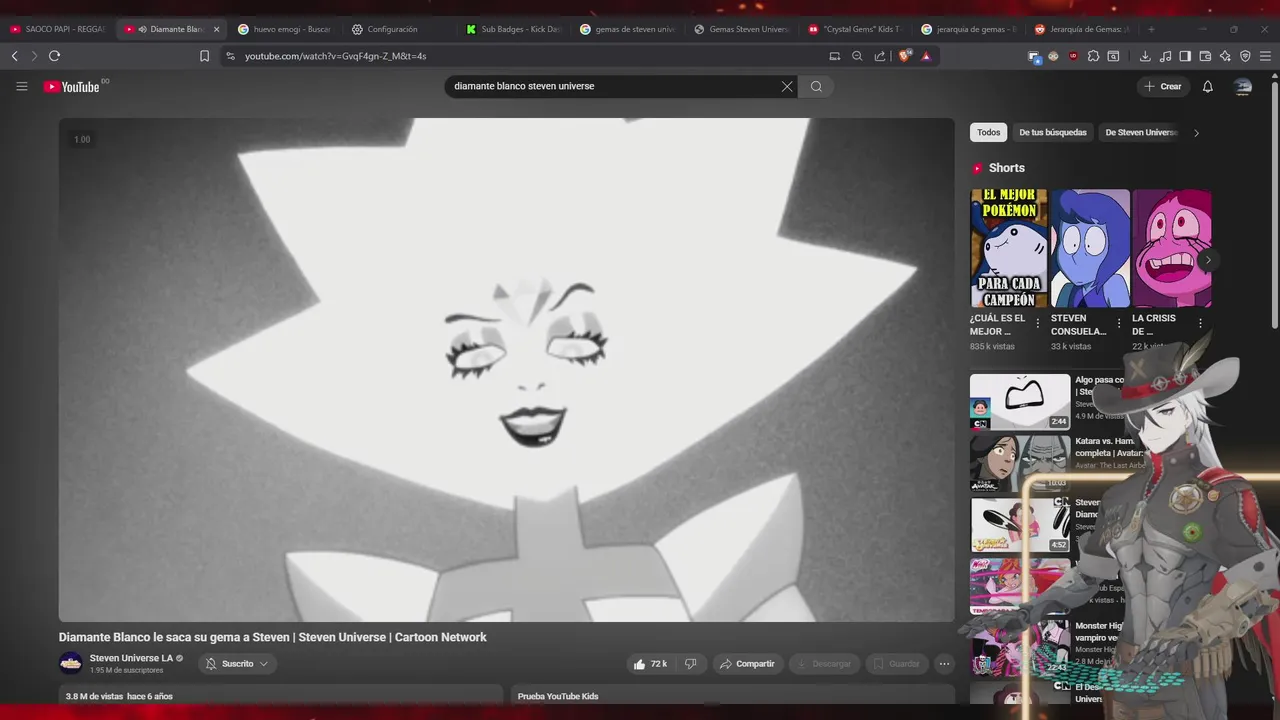Open the 2:44 Algo pasa con video

[x=1020, y=402]
